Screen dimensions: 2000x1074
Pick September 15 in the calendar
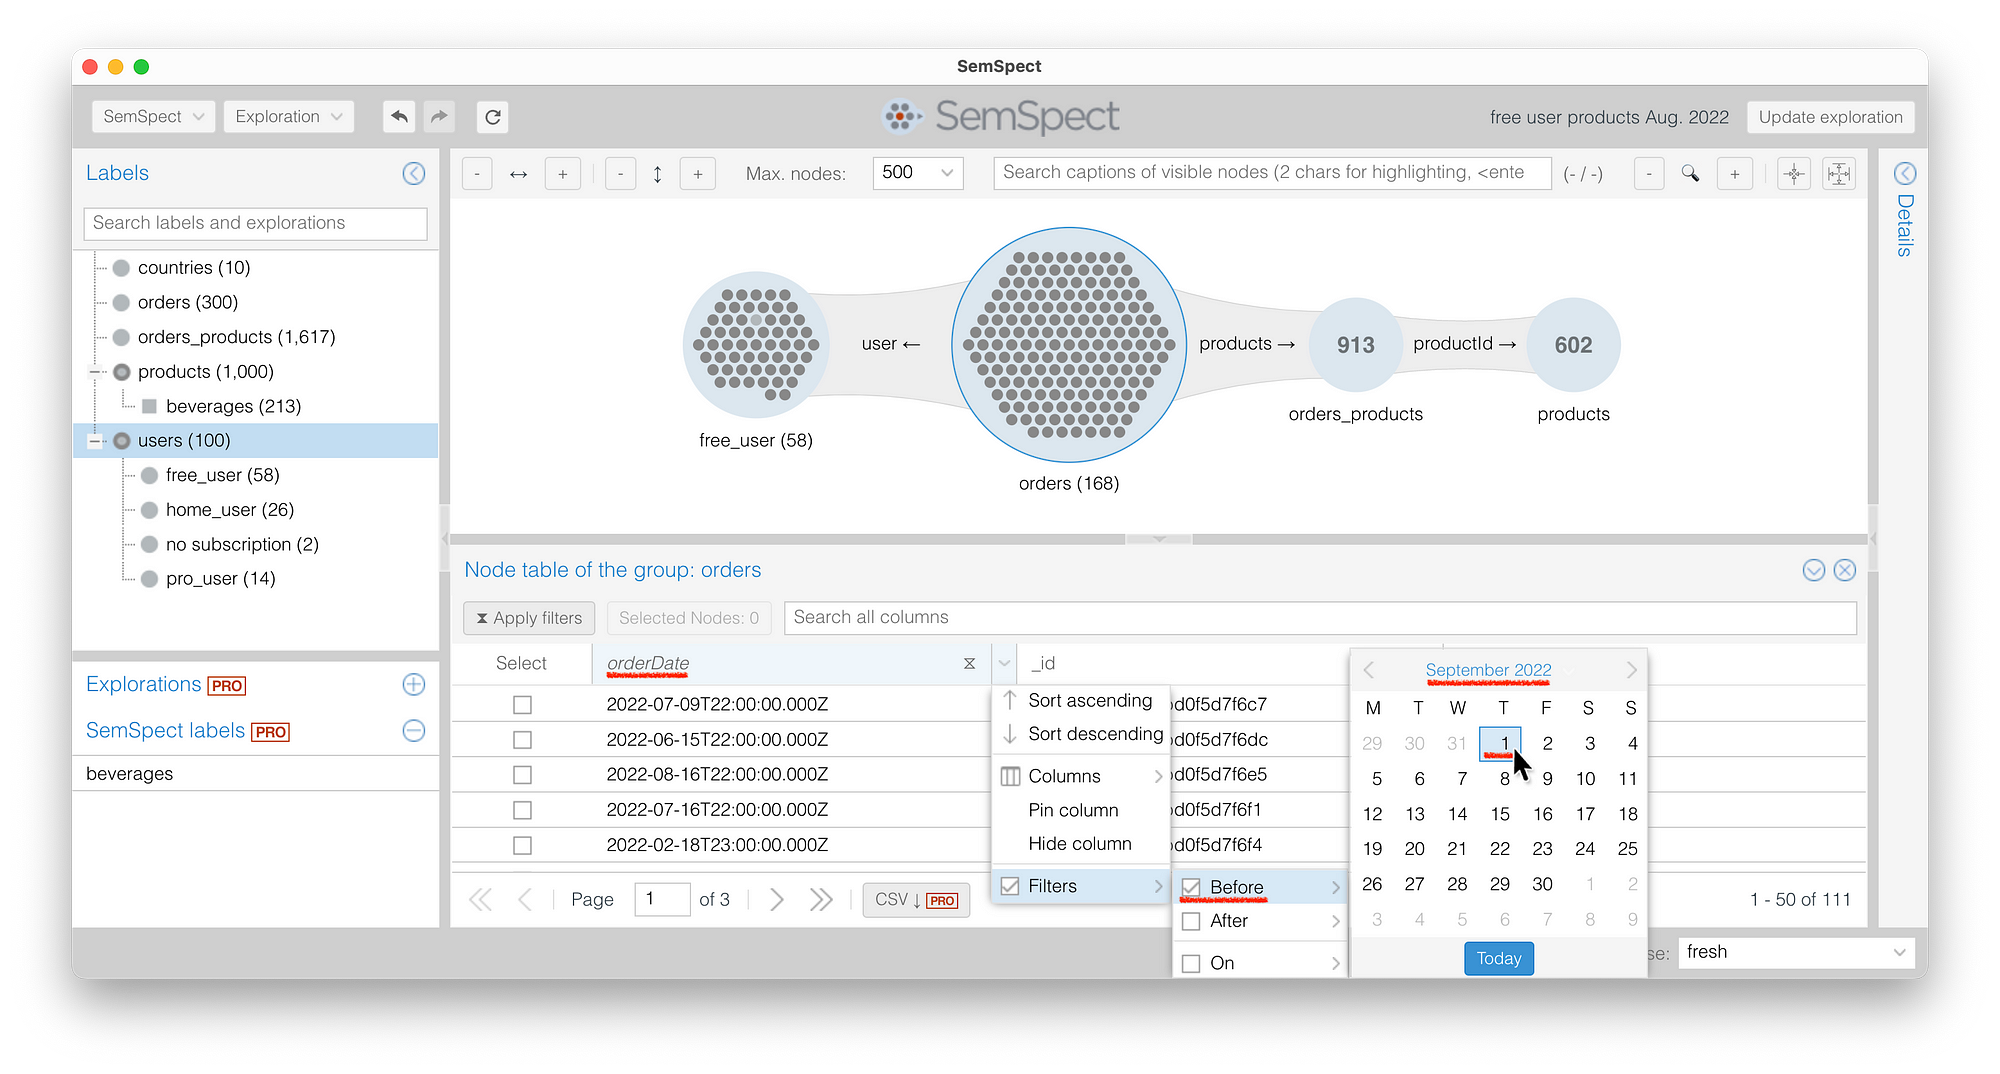coord(1500,814)
